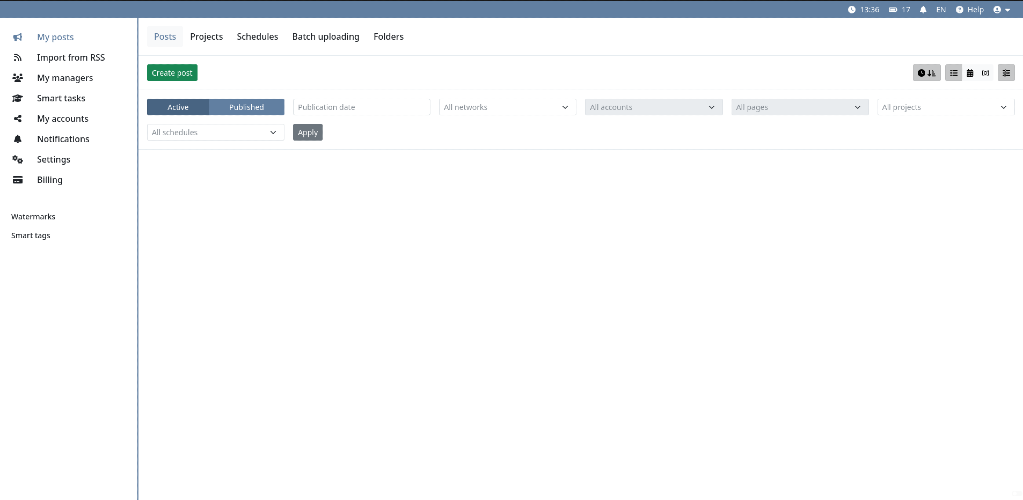This screenshot has height=500, width=1023.
Task: Open the All accounts dropdown
Action: click(x=654, y=107)
